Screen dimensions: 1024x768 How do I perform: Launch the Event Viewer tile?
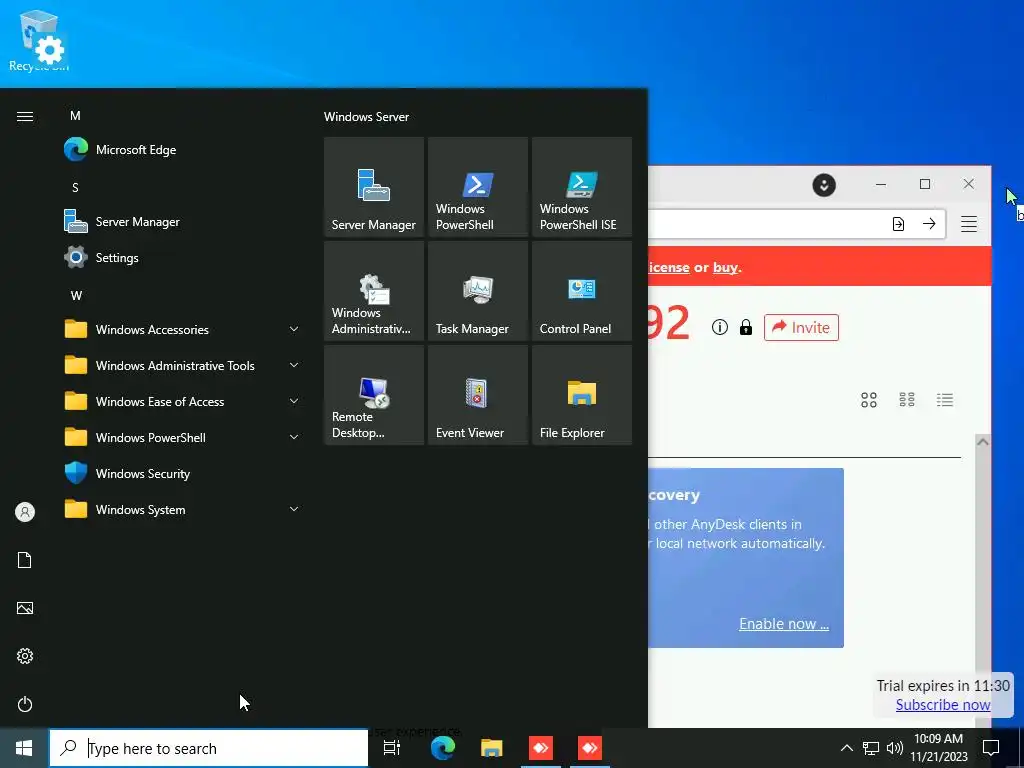tap(477, 394)
